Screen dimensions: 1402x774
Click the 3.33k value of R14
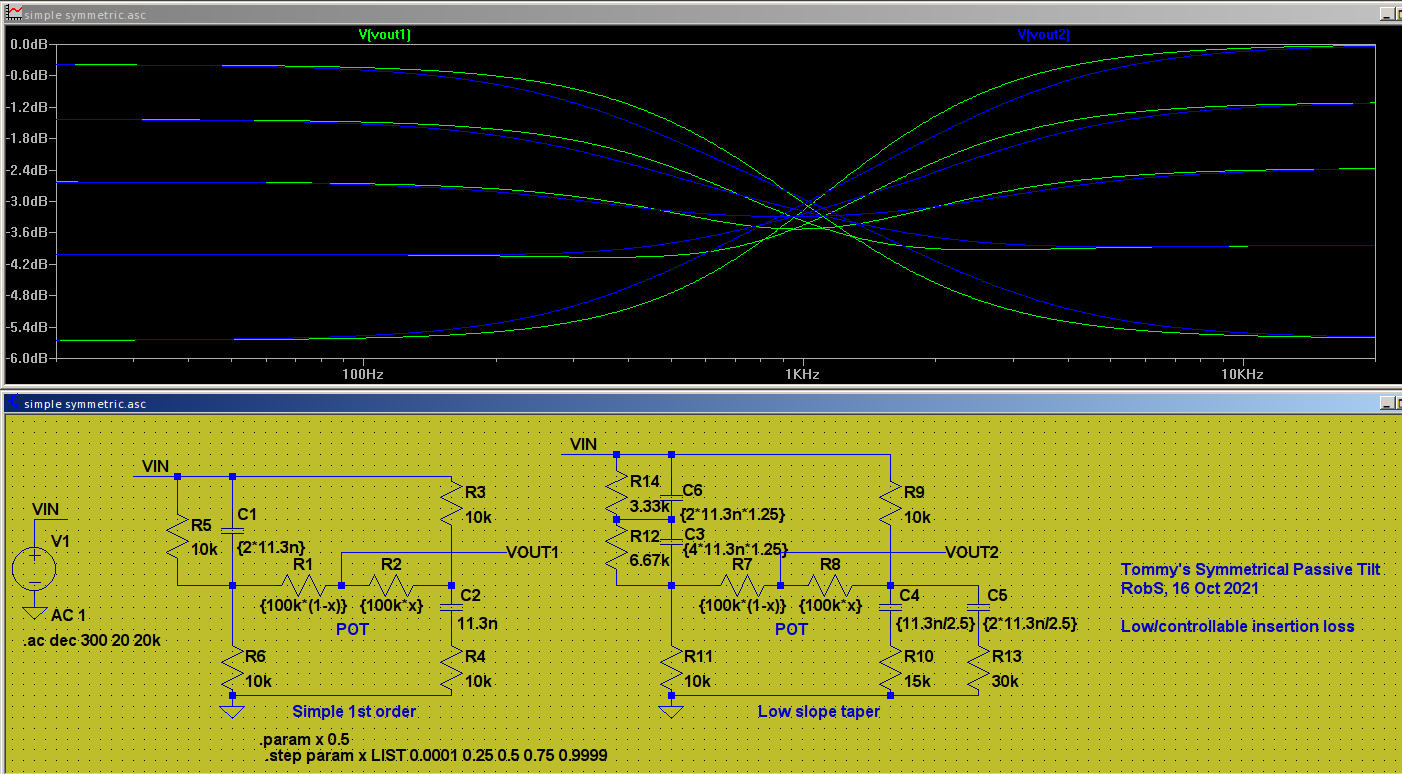pos(650,506)
